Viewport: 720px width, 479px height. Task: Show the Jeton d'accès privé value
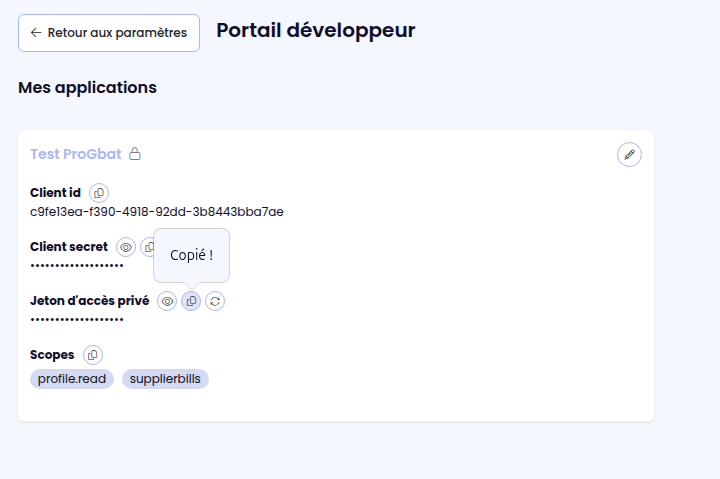[167, 301]
